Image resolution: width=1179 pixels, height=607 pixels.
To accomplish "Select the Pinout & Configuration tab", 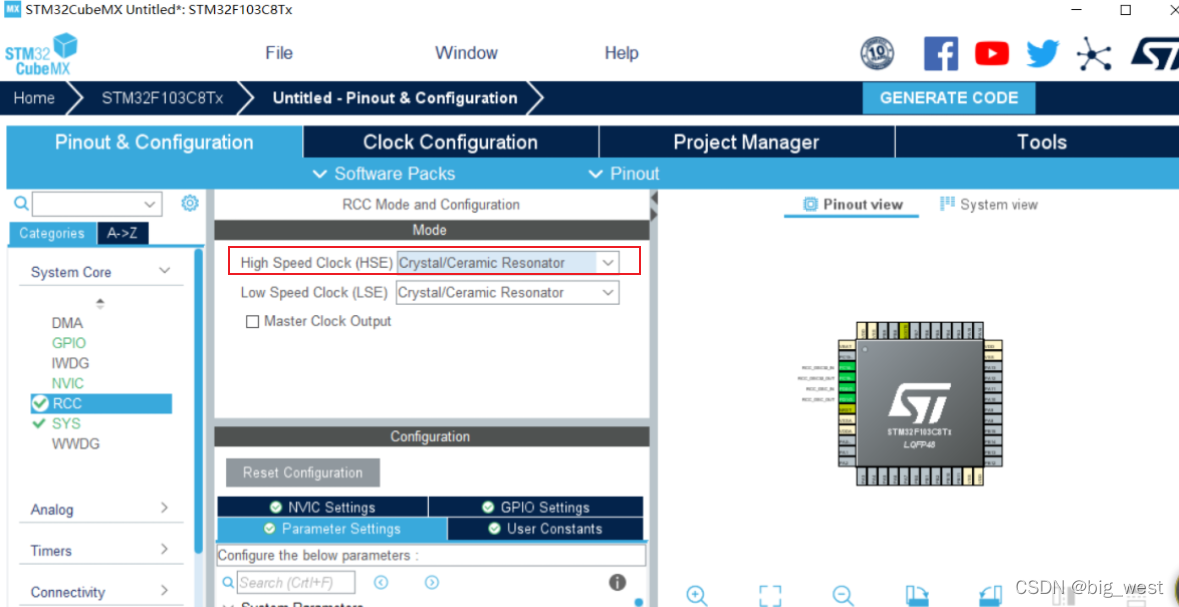I will [154, 142].
